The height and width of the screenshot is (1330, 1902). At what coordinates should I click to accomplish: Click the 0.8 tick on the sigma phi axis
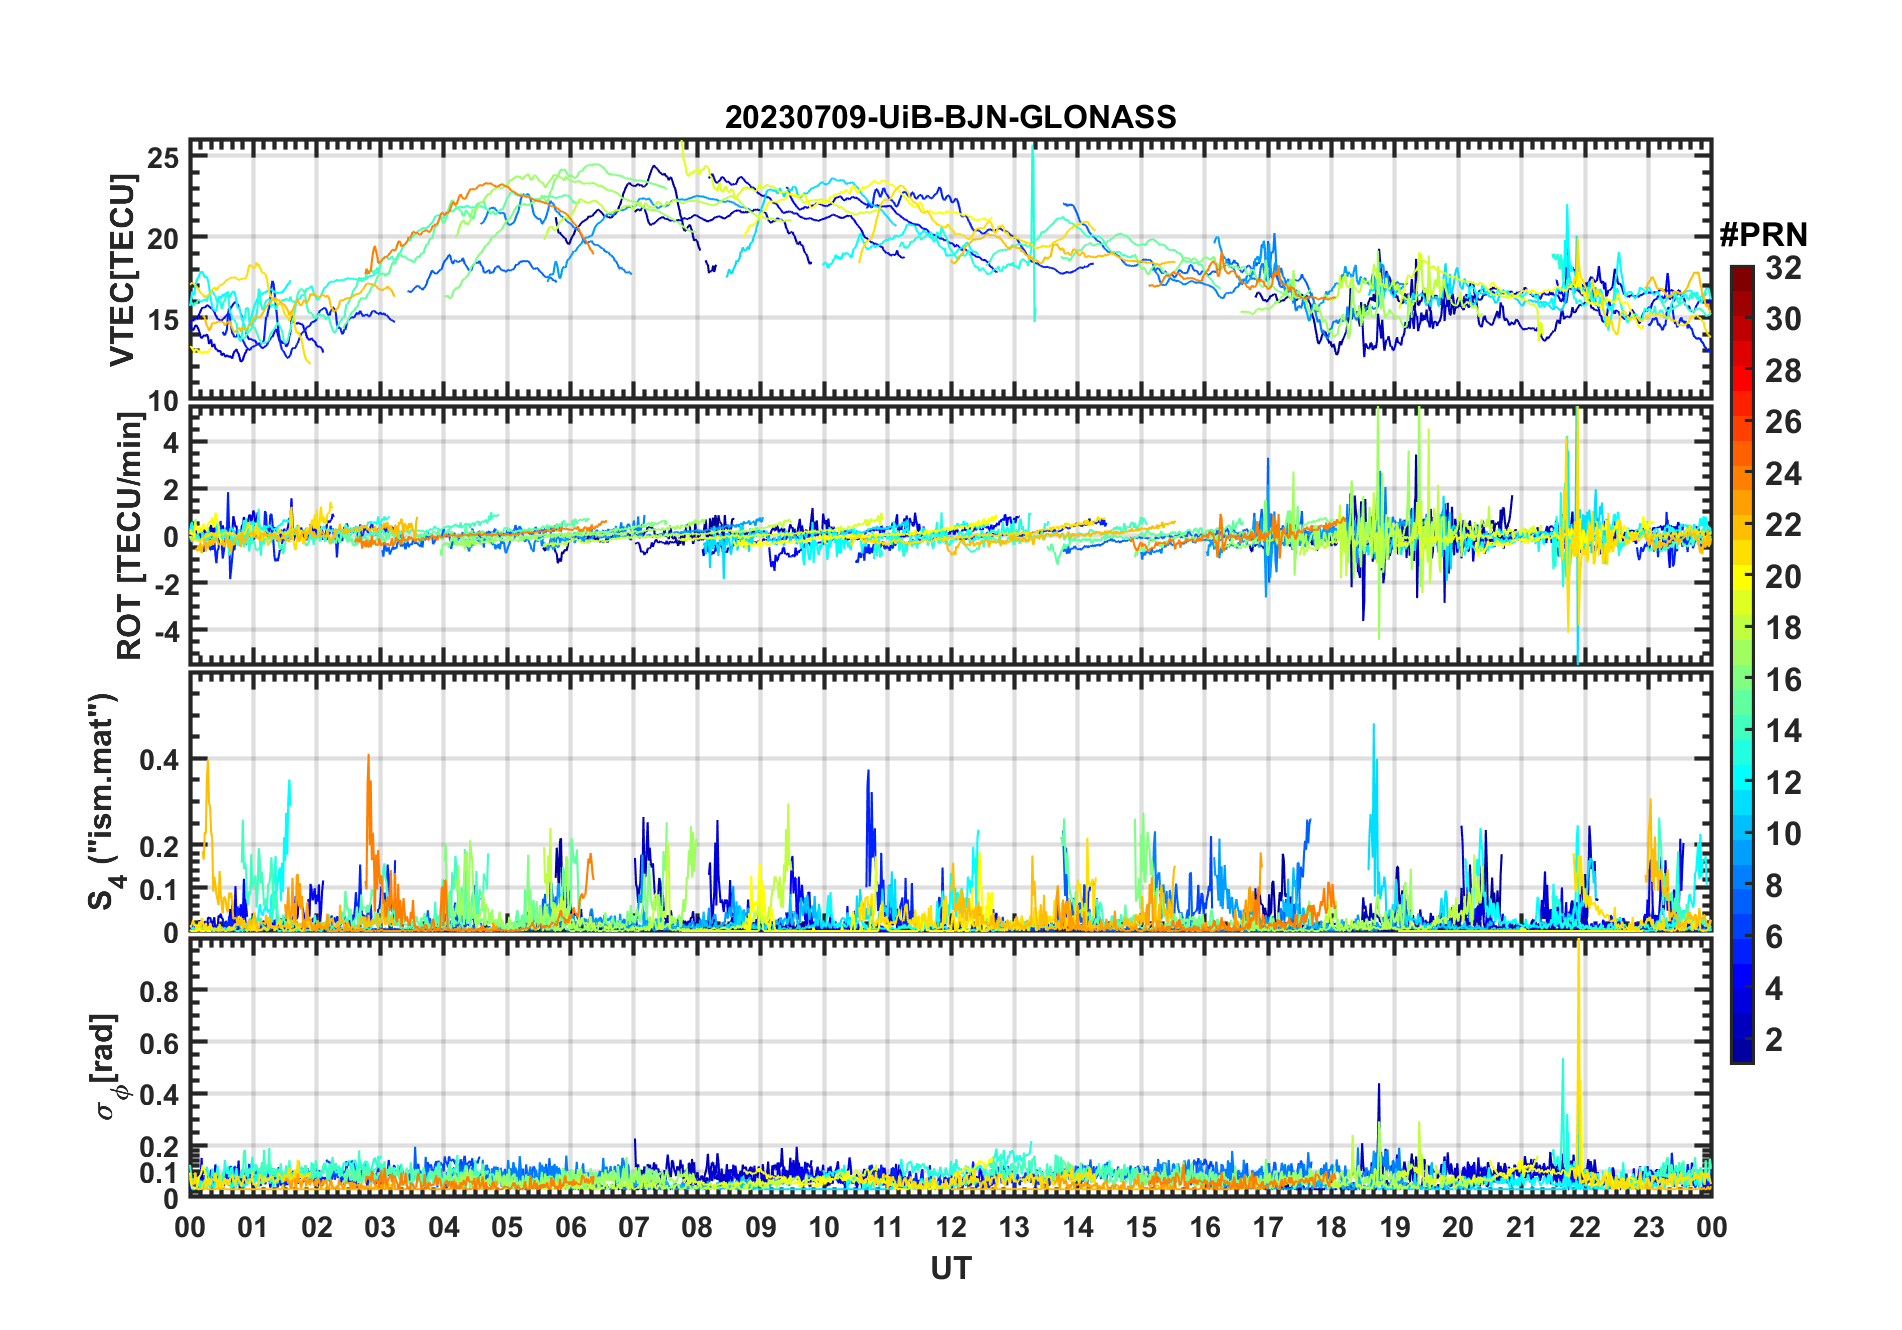[x=158, y=991]
